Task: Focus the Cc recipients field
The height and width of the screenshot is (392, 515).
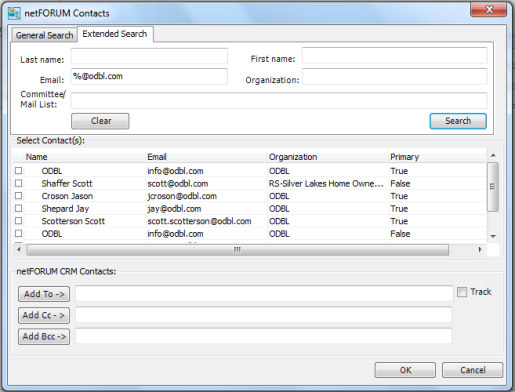Action: point(264,315)
